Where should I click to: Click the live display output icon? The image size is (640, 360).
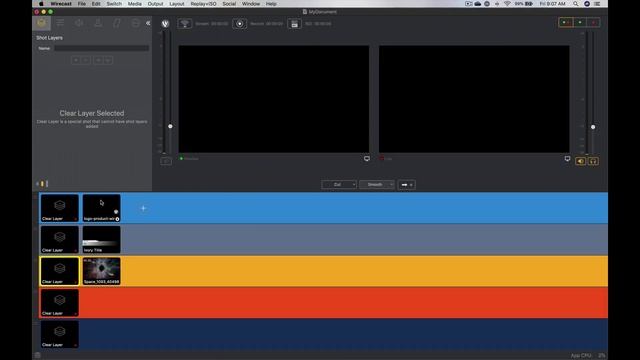coord(567,158)
